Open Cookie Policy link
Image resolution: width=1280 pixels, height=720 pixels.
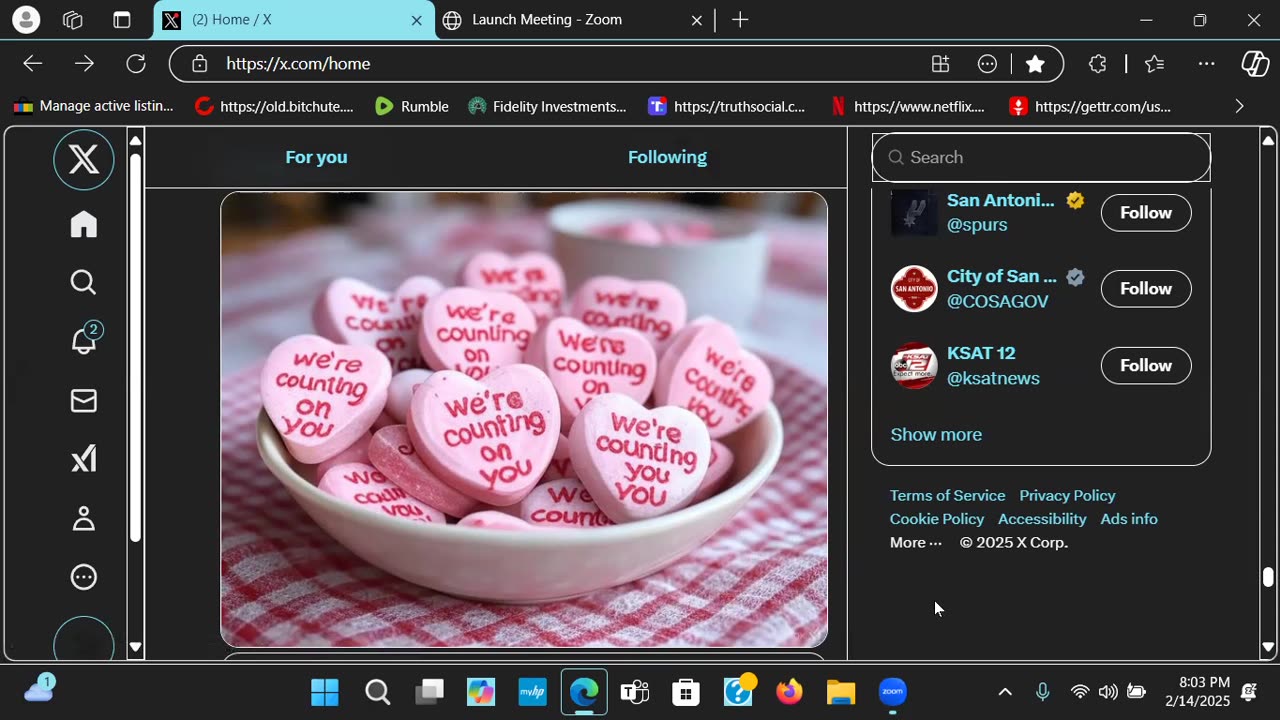point(937,519)
